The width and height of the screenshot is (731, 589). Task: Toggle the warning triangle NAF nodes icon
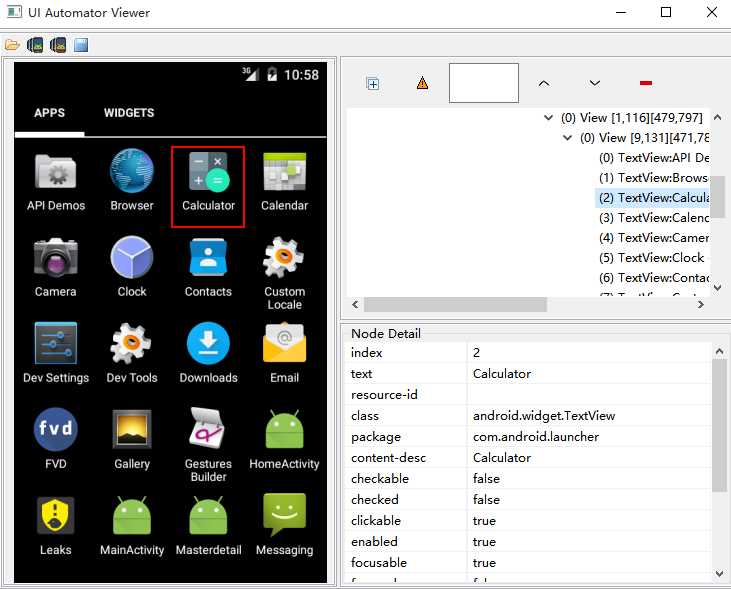tap(422, 83)
